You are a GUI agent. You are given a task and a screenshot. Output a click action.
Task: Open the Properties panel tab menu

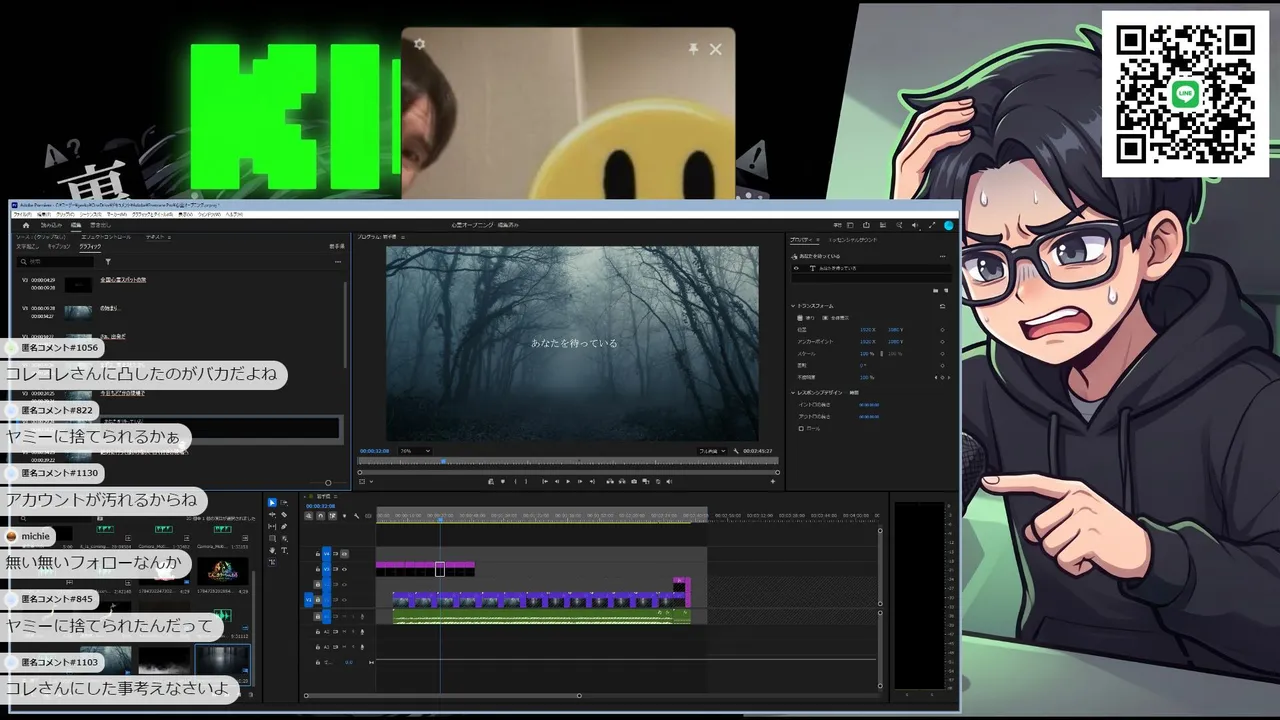(817, 240)
